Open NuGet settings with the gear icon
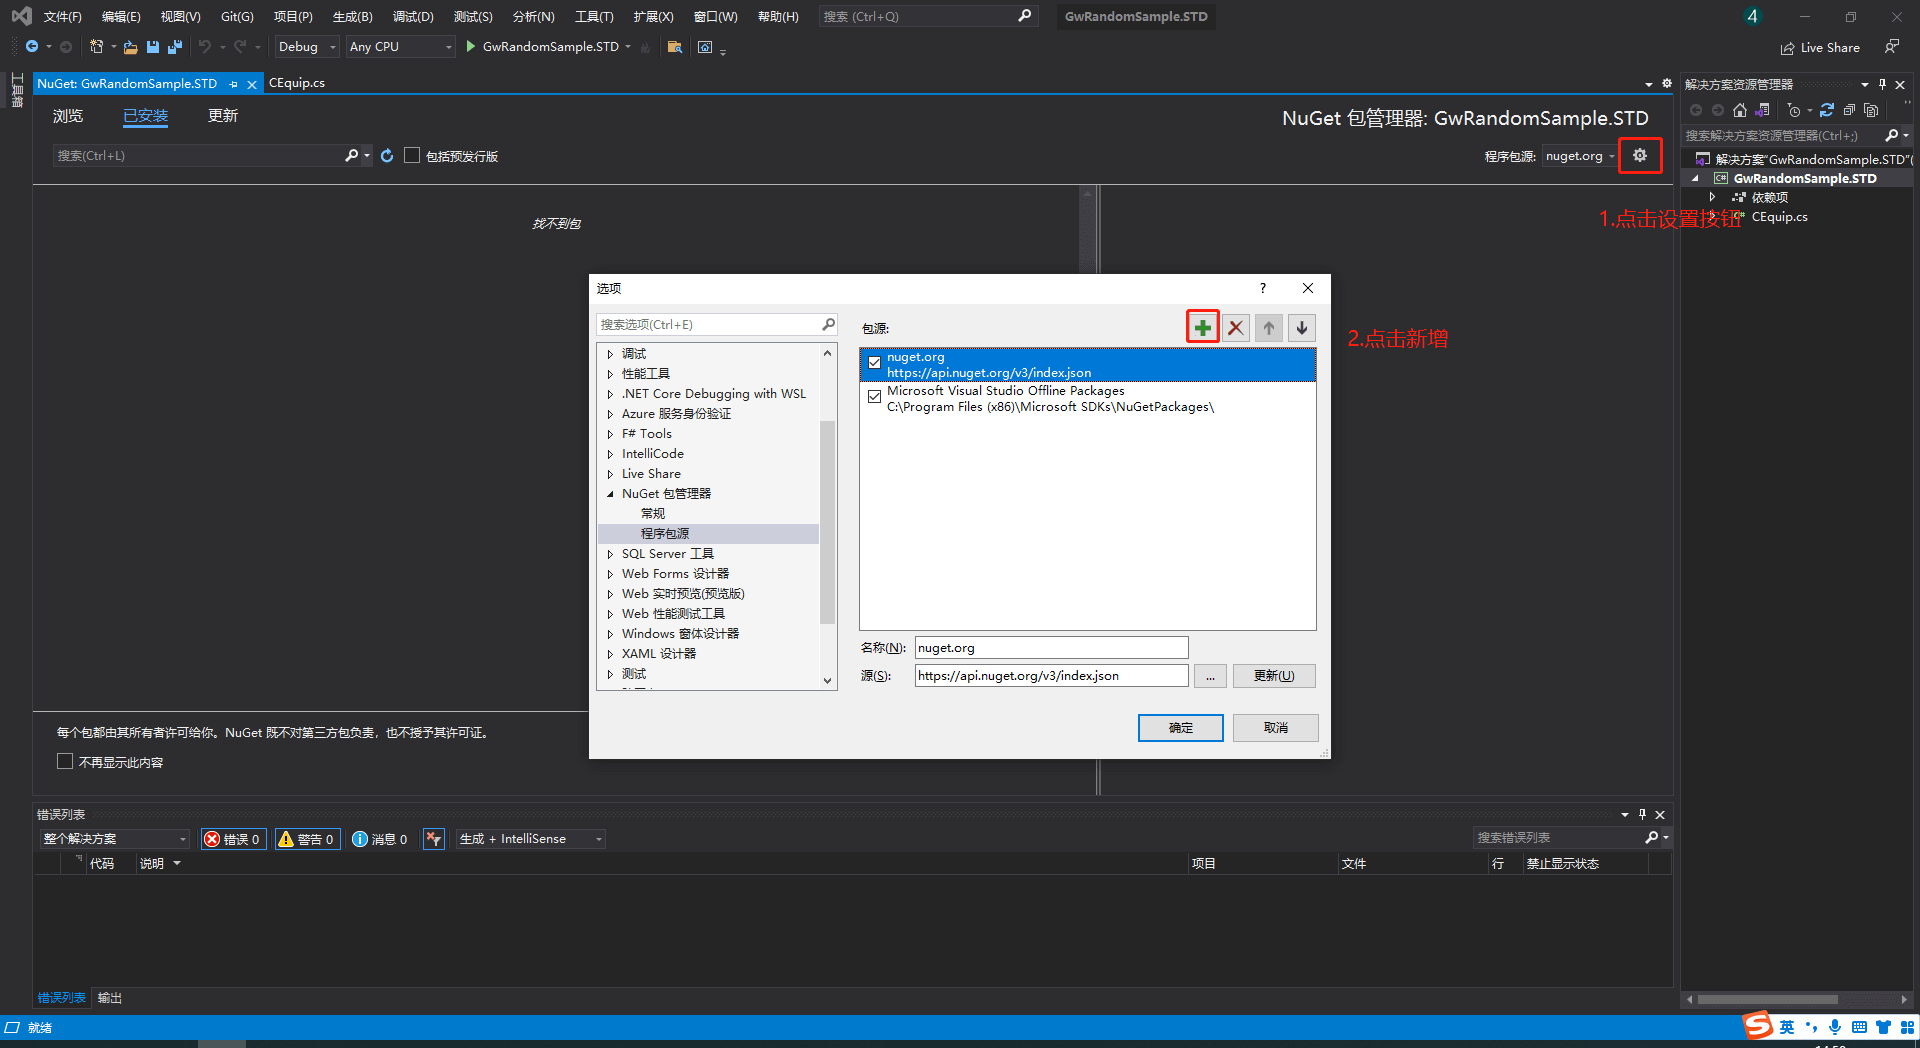The width and height of the screenshot is (1920, 1048). click(x=1639, y=155)
